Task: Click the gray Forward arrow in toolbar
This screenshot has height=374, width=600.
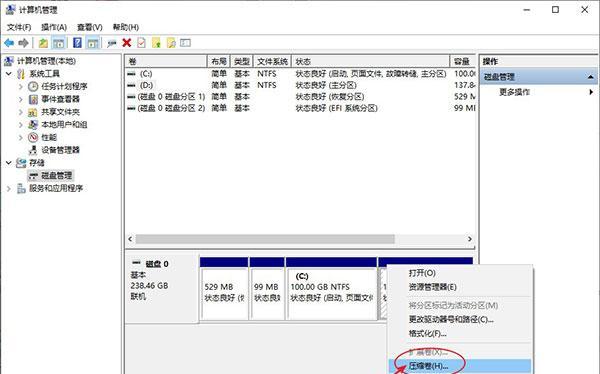Action: [x=23, y=43]
